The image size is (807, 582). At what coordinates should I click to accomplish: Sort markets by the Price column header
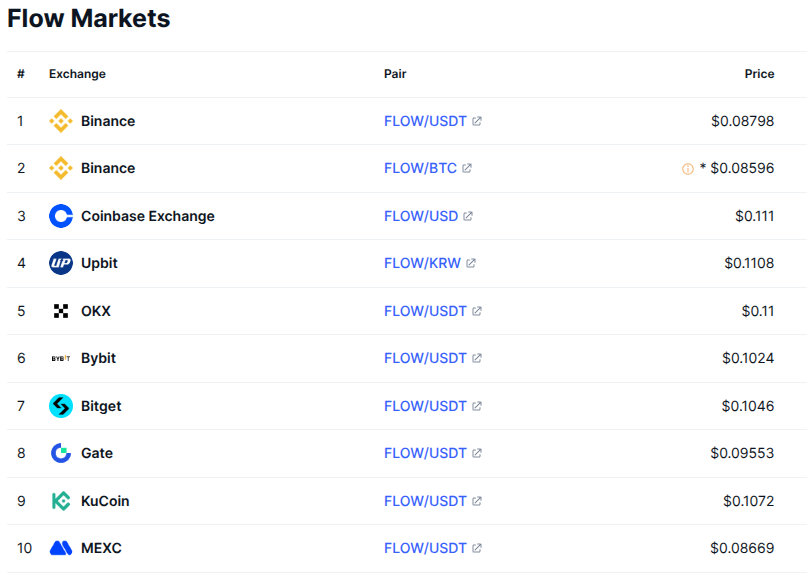759,74
